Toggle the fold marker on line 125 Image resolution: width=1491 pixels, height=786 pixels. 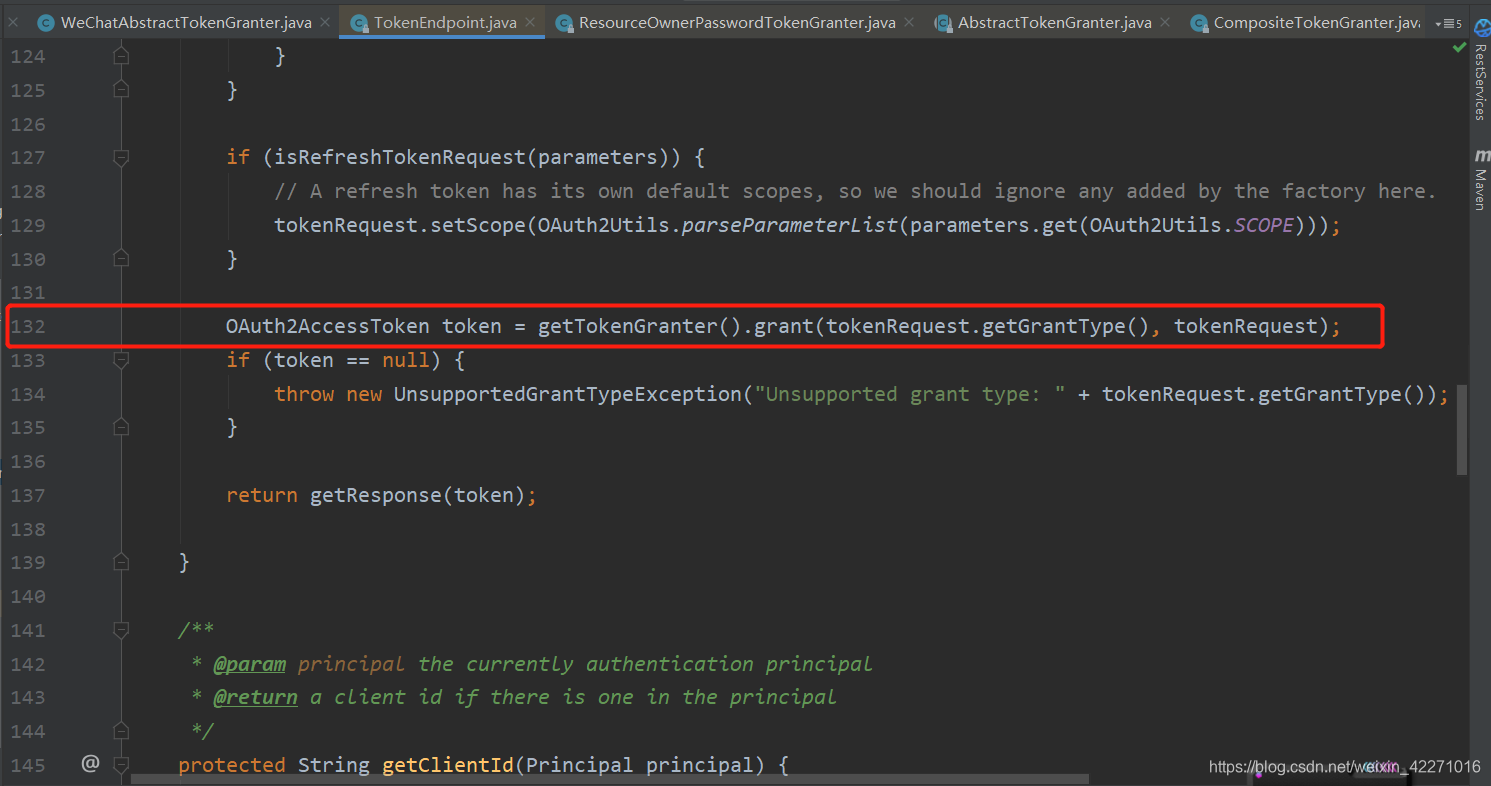click(121, 90)
